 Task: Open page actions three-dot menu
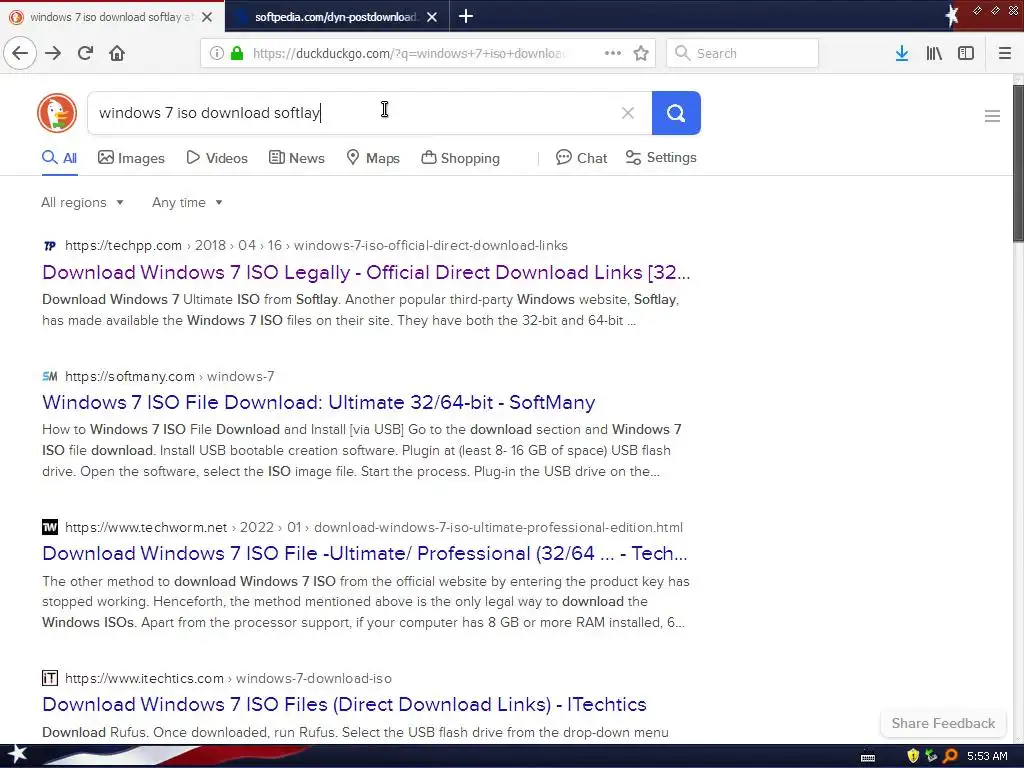click(613, 53)
